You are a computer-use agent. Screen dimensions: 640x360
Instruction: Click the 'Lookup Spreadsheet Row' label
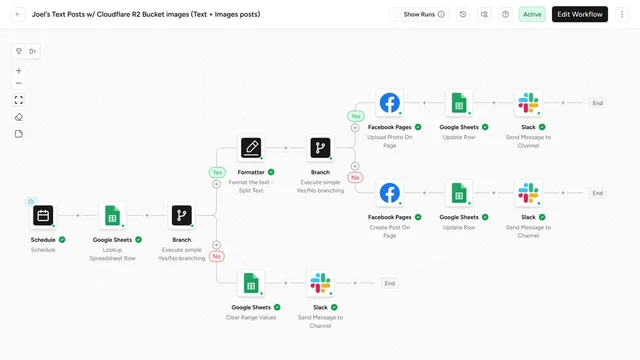(112, 254)
